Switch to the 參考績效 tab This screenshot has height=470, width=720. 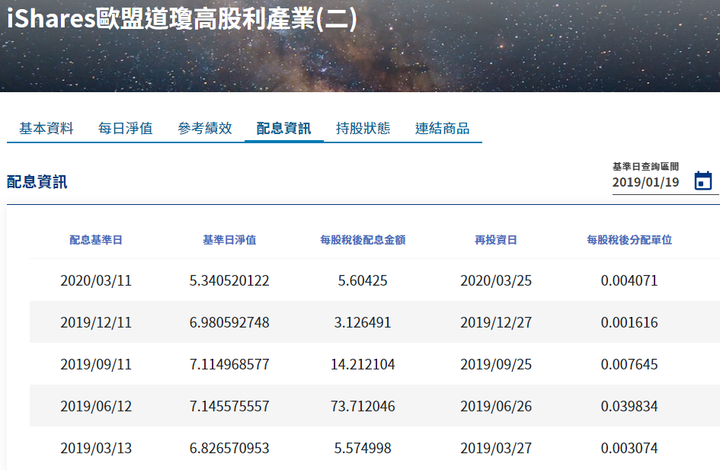[205, 128]
